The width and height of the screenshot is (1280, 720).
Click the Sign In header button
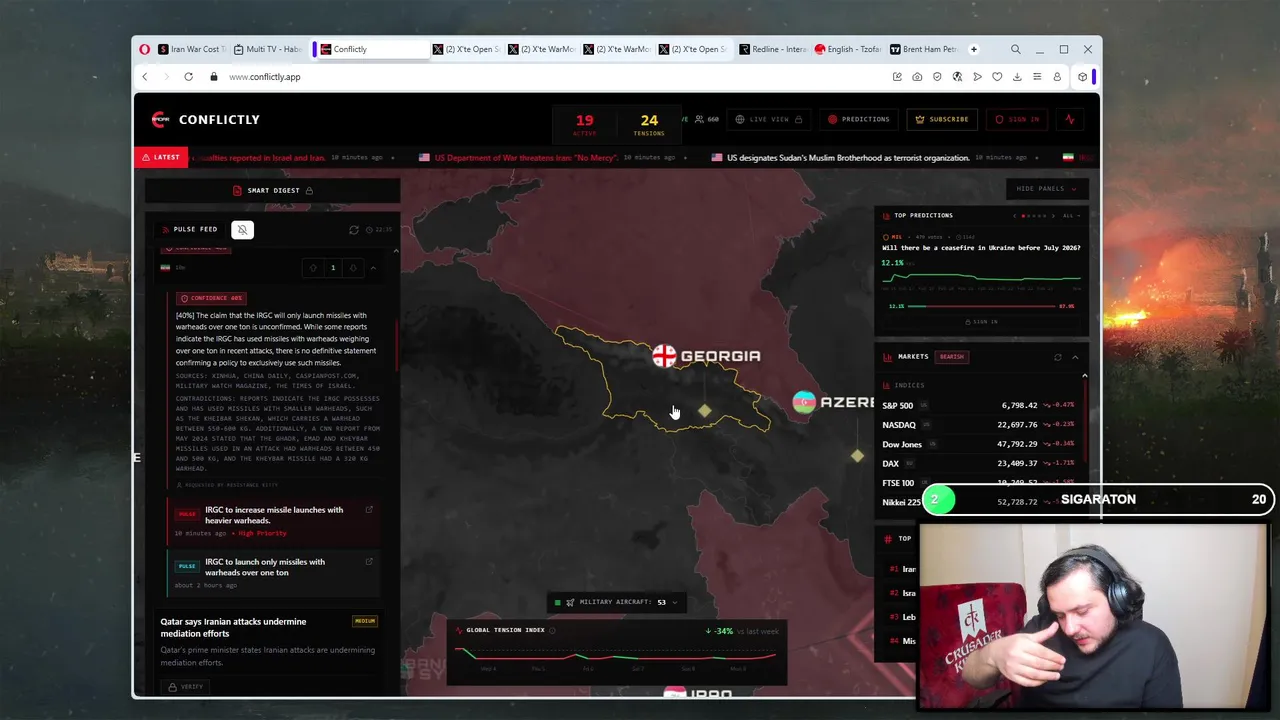1017,119
